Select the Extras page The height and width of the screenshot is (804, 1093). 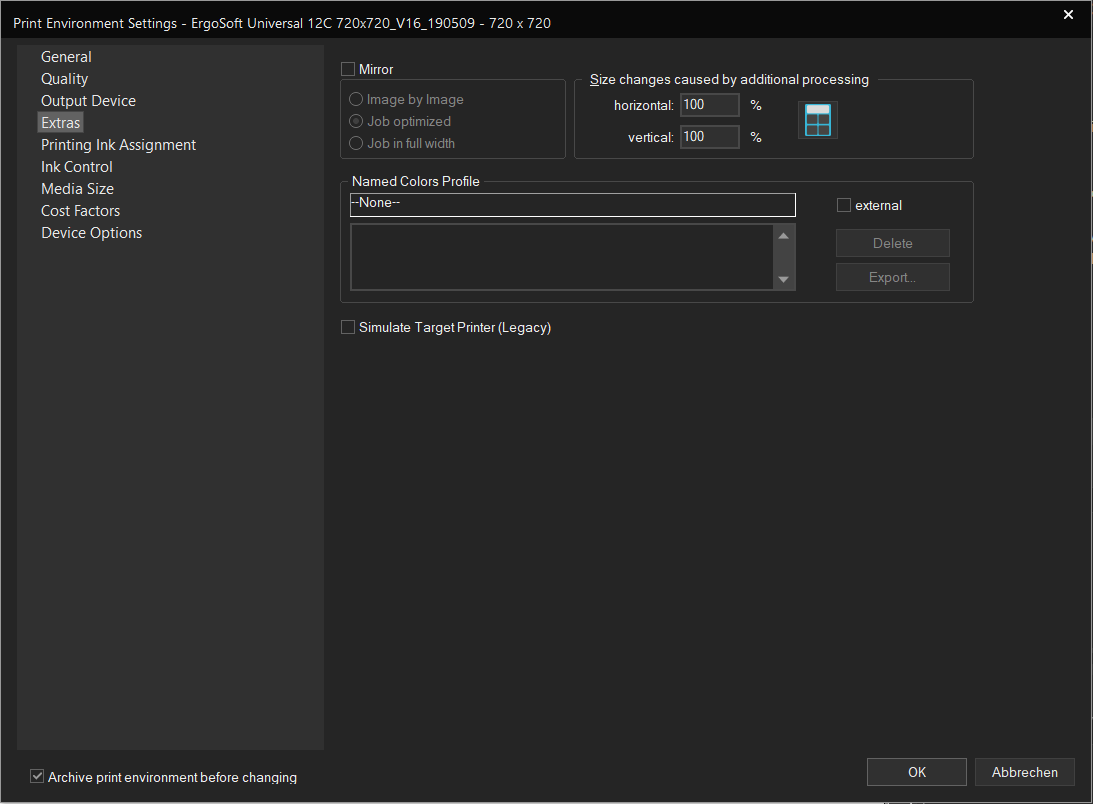[61, 123]
